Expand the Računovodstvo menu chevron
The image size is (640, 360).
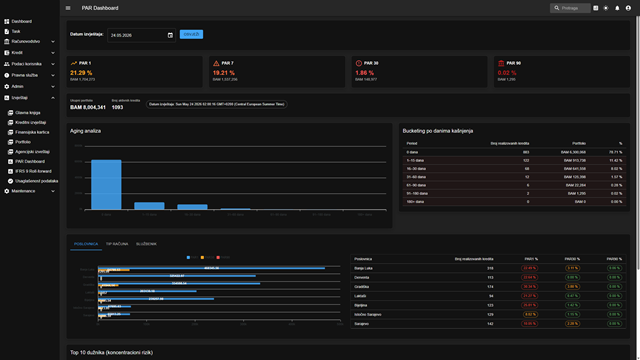click(53, 42)
